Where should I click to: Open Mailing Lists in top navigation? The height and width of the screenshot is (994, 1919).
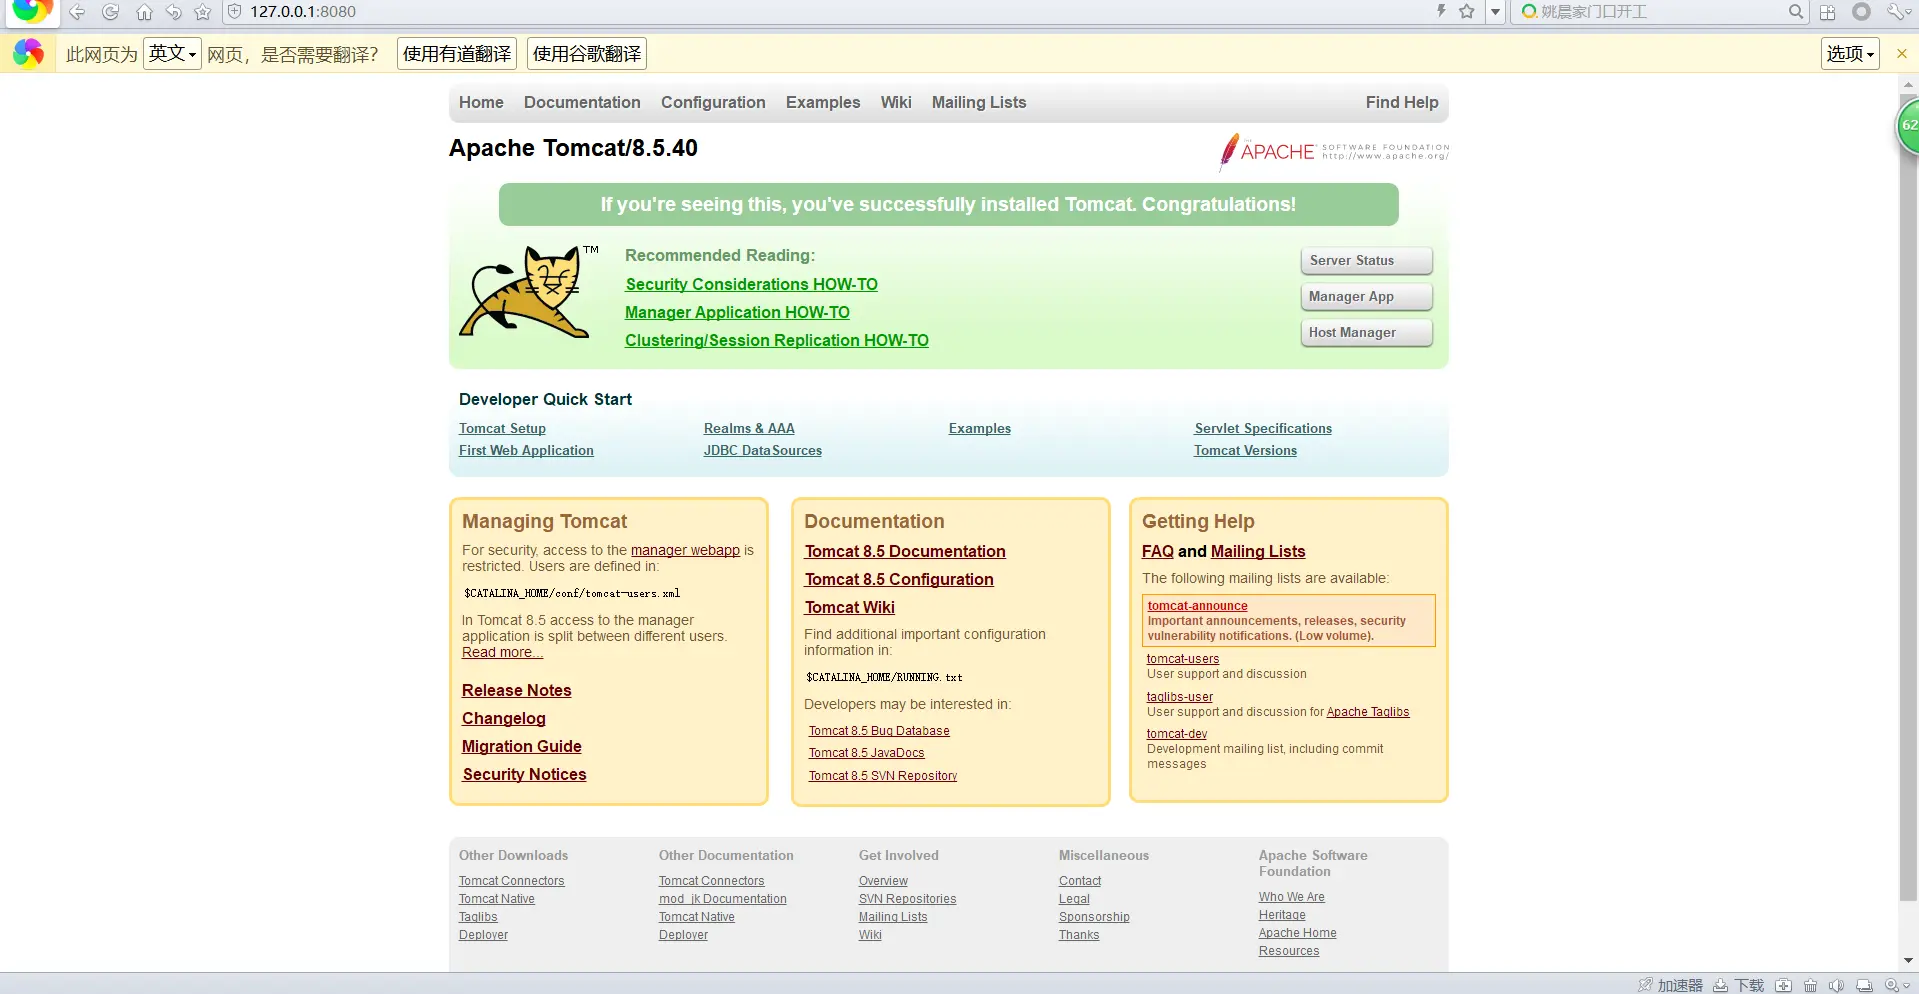(x=979, y=102)
